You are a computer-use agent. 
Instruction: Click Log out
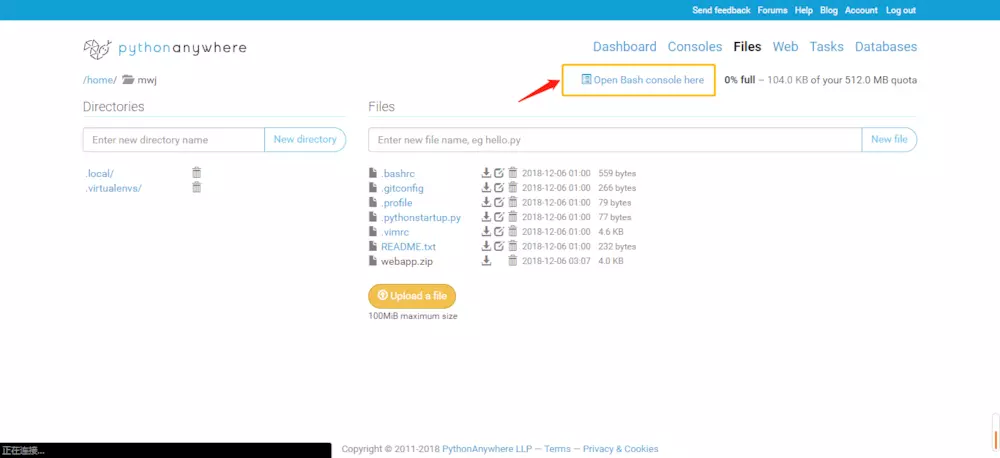(x=901, y=10)
